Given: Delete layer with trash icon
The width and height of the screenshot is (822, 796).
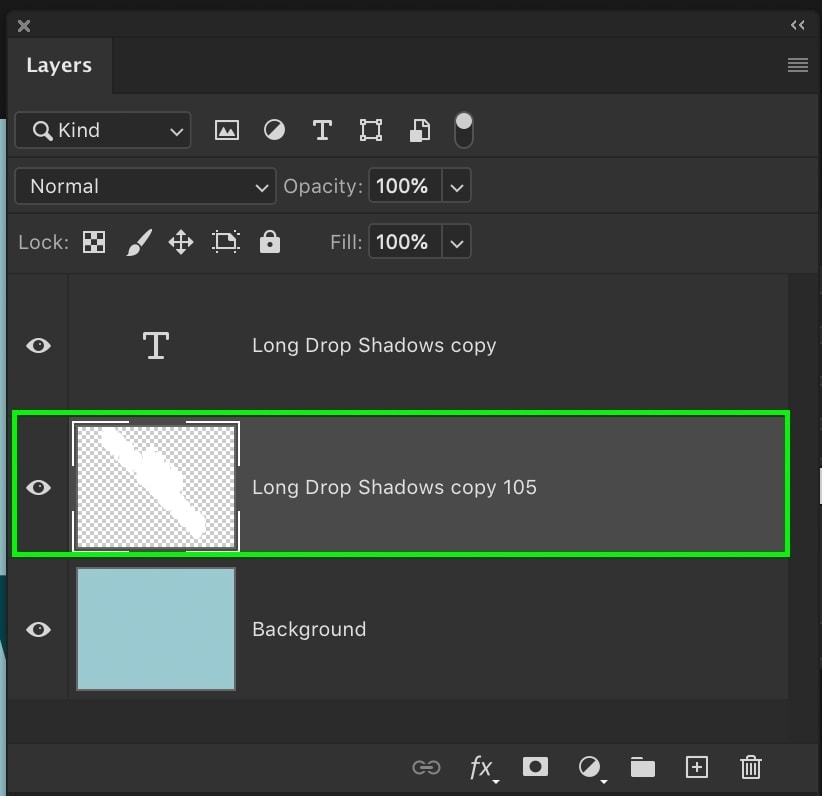Looking at the screenshot, I should pyautogui.click(x=751, y=767).
